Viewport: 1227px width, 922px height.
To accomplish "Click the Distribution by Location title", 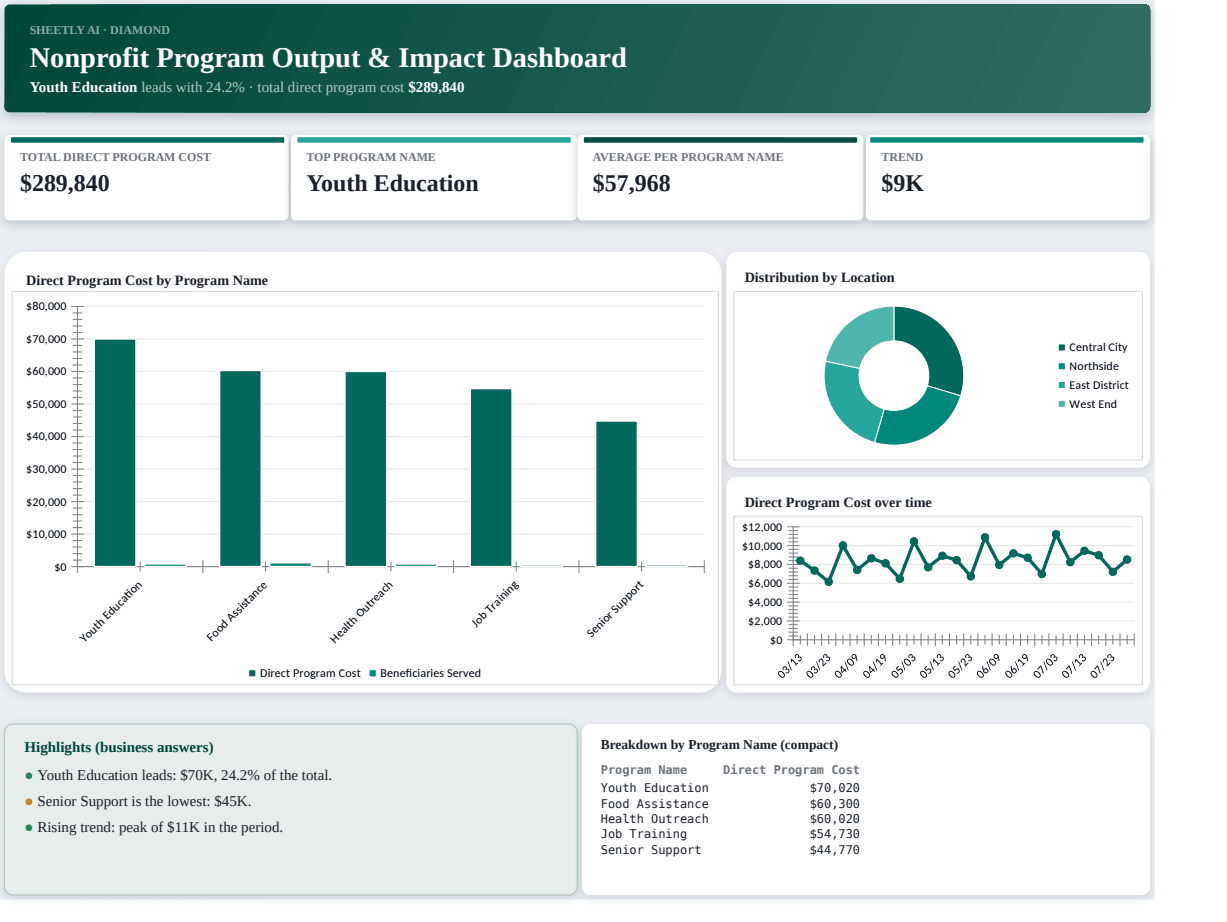I will pos(819,278).
